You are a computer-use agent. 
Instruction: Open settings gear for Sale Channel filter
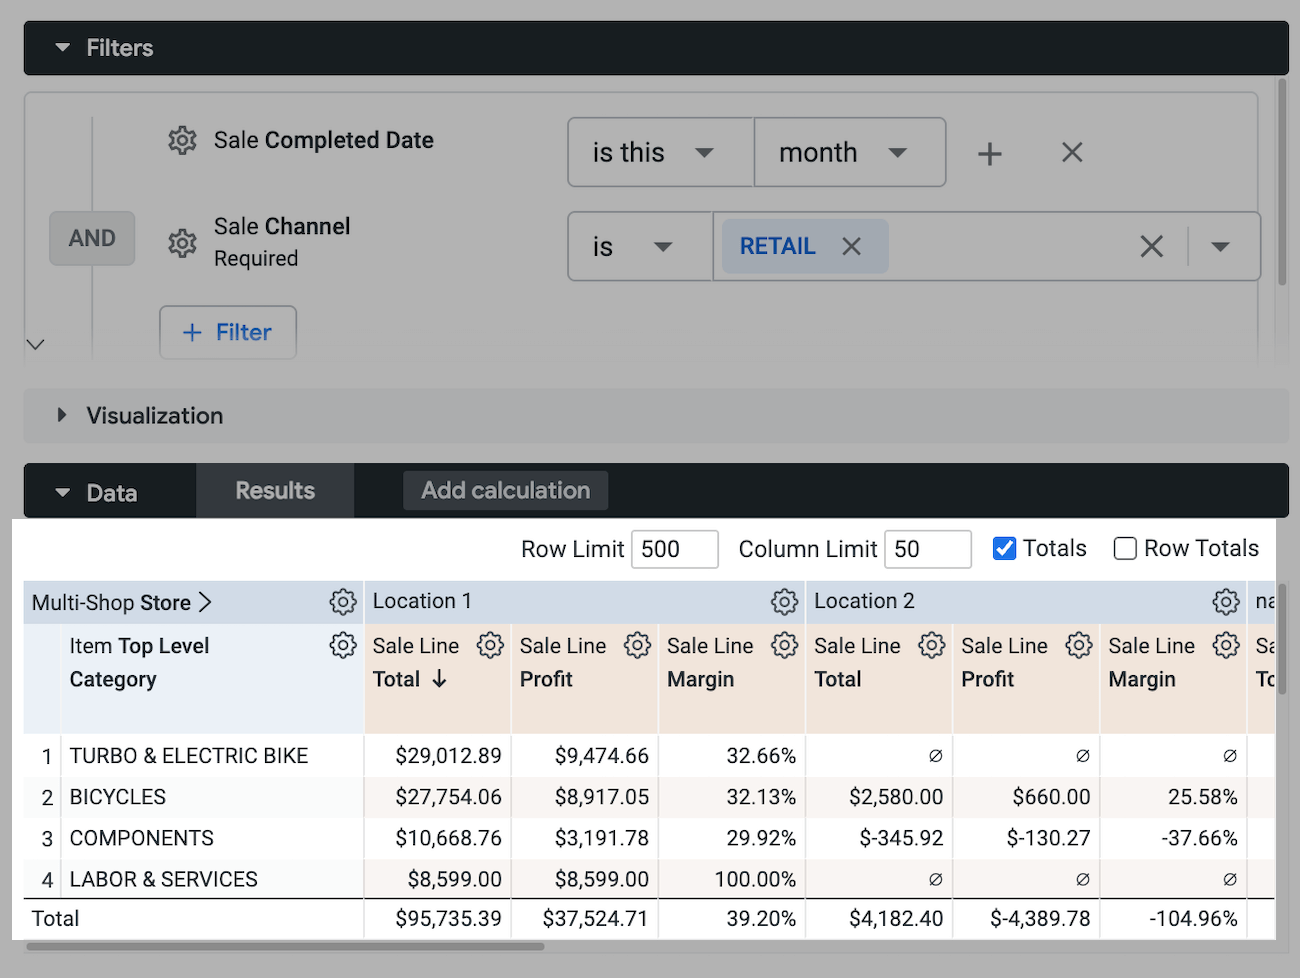pyautogui.click(x=182, y=243)
